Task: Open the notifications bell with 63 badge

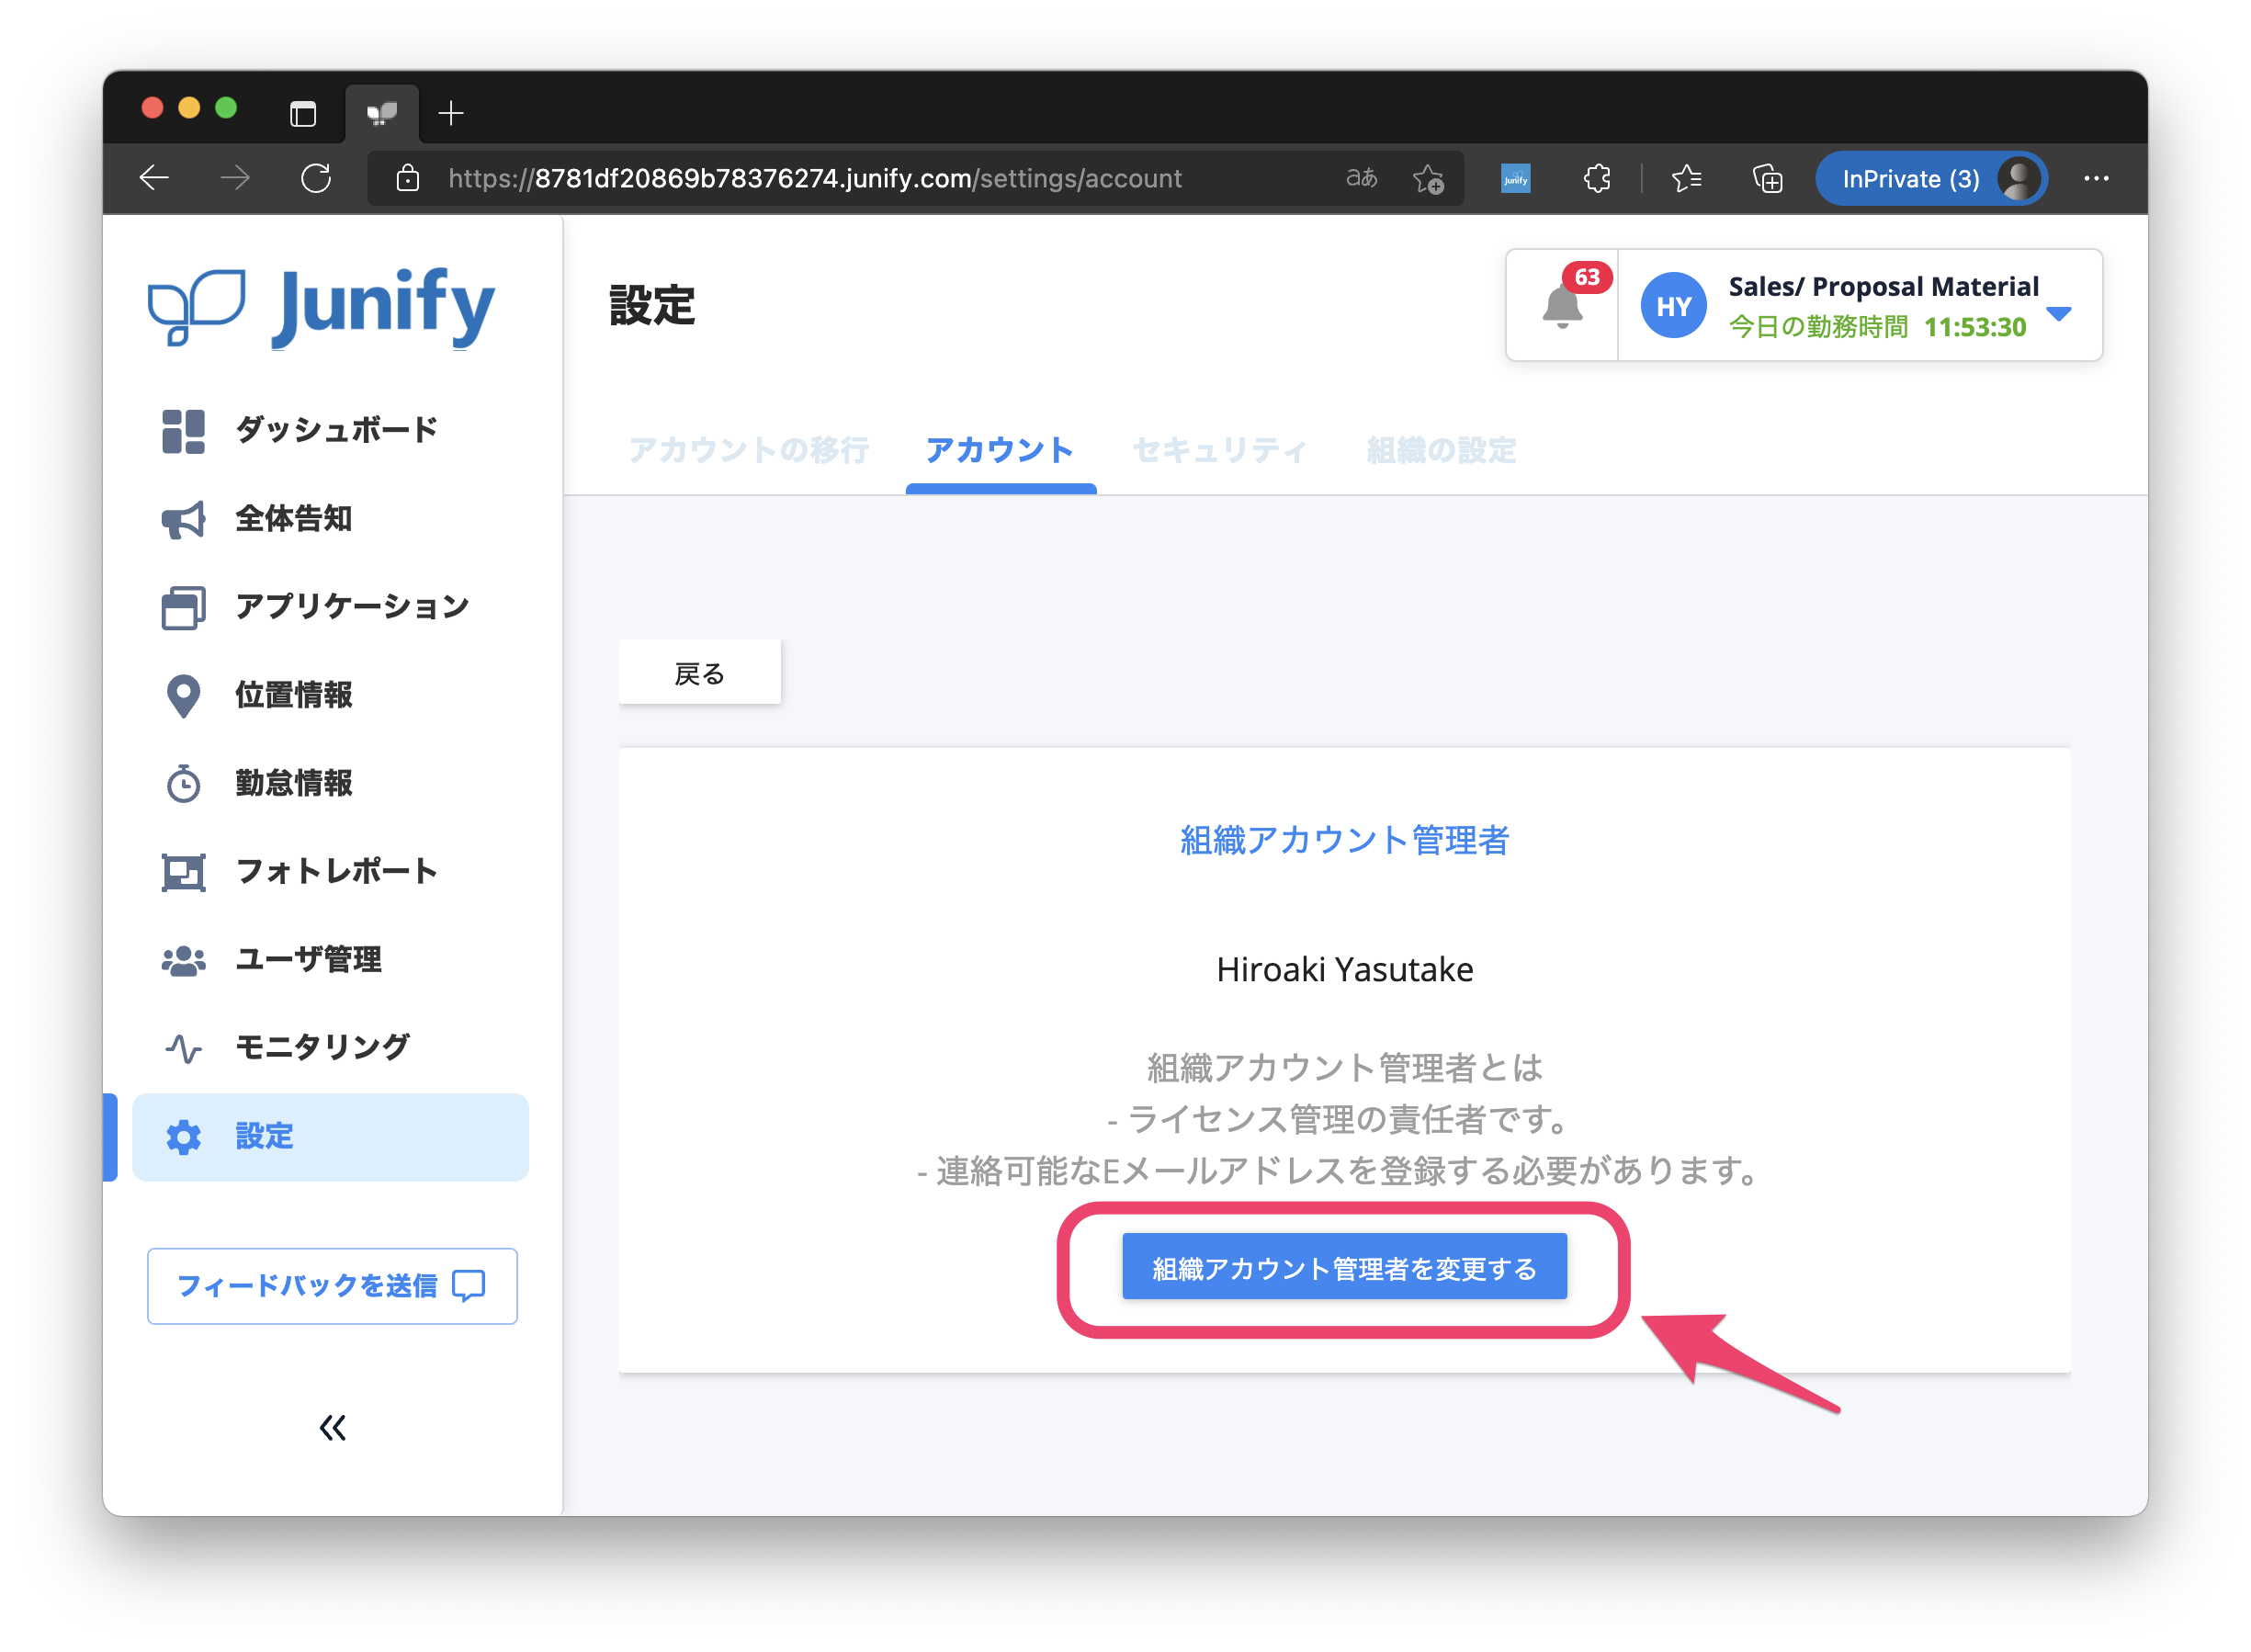Action: tap(1562, 305)
